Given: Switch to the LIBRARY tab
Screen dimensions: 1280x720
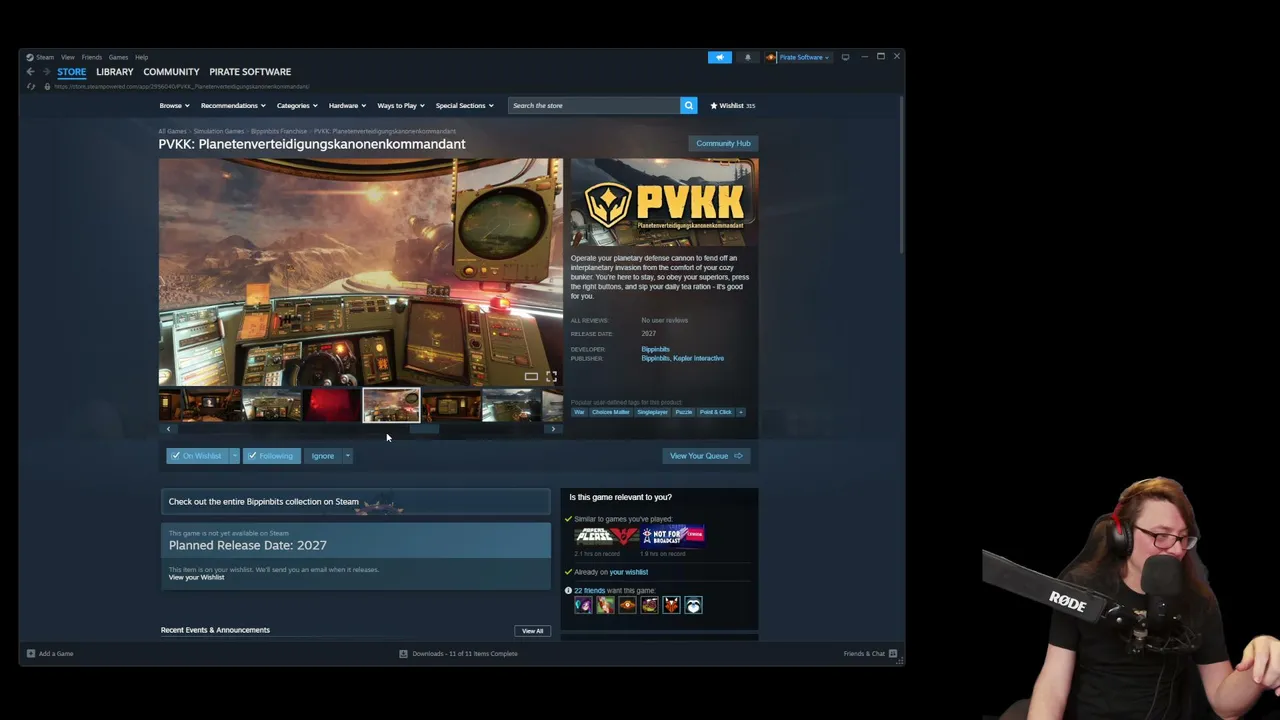Looking at the screenshot, I should pyautogui.click(x=115, y=72).
